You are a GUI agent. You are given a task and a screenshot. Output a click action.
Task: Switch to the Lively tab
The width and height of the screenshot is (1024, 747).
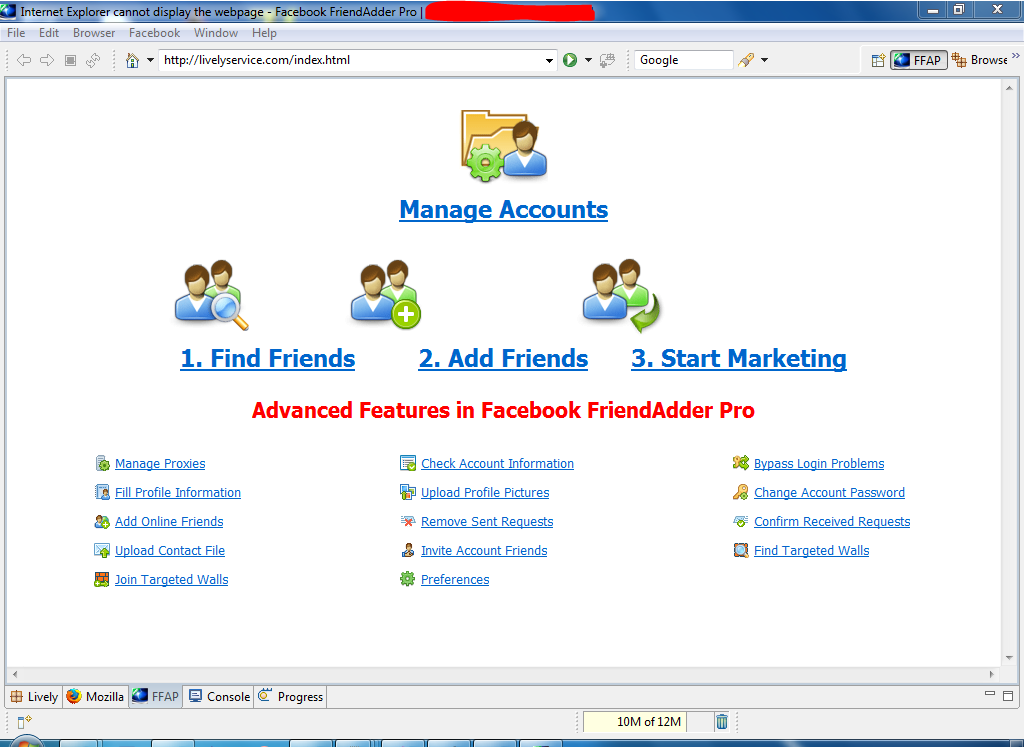click(x=35, y=697)
